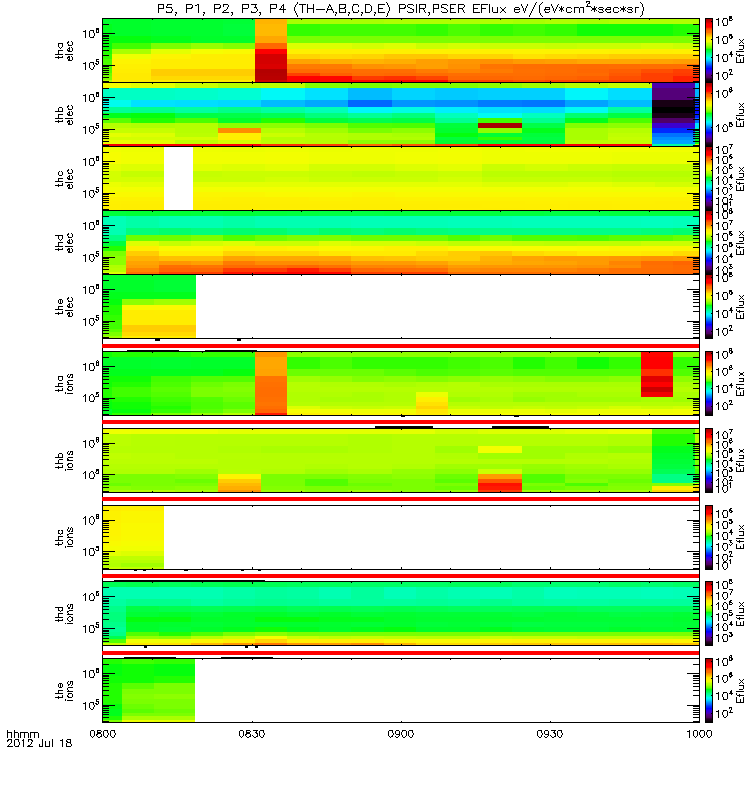The height and width of the screenshot is (800, 750).
Task: Click the Eflux label beside the ions
Action: (x=740, y=691)
